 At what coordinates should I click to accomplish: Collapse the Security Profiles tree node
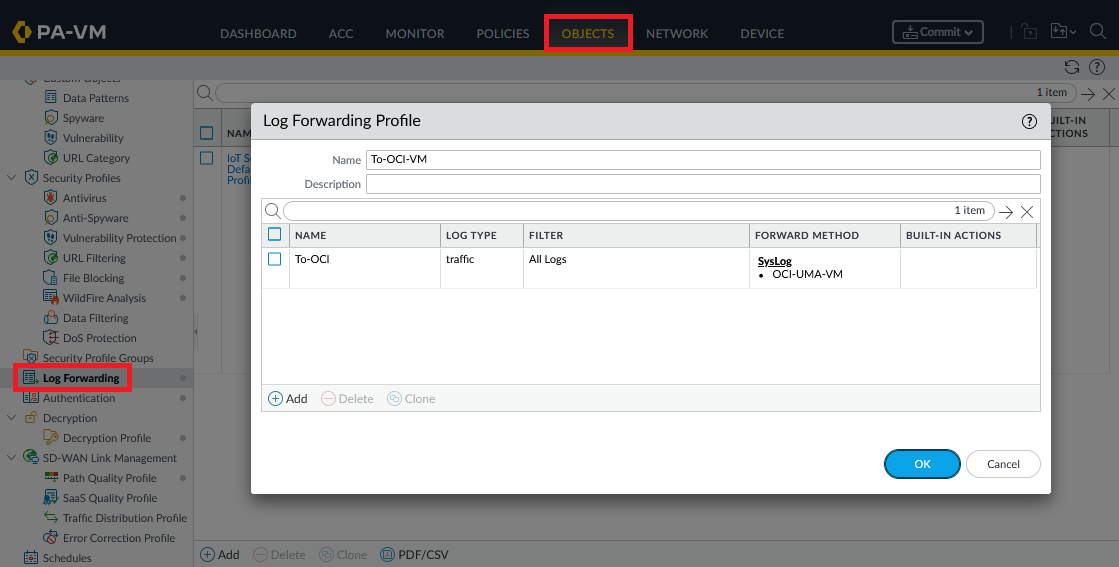pos(12,178)
